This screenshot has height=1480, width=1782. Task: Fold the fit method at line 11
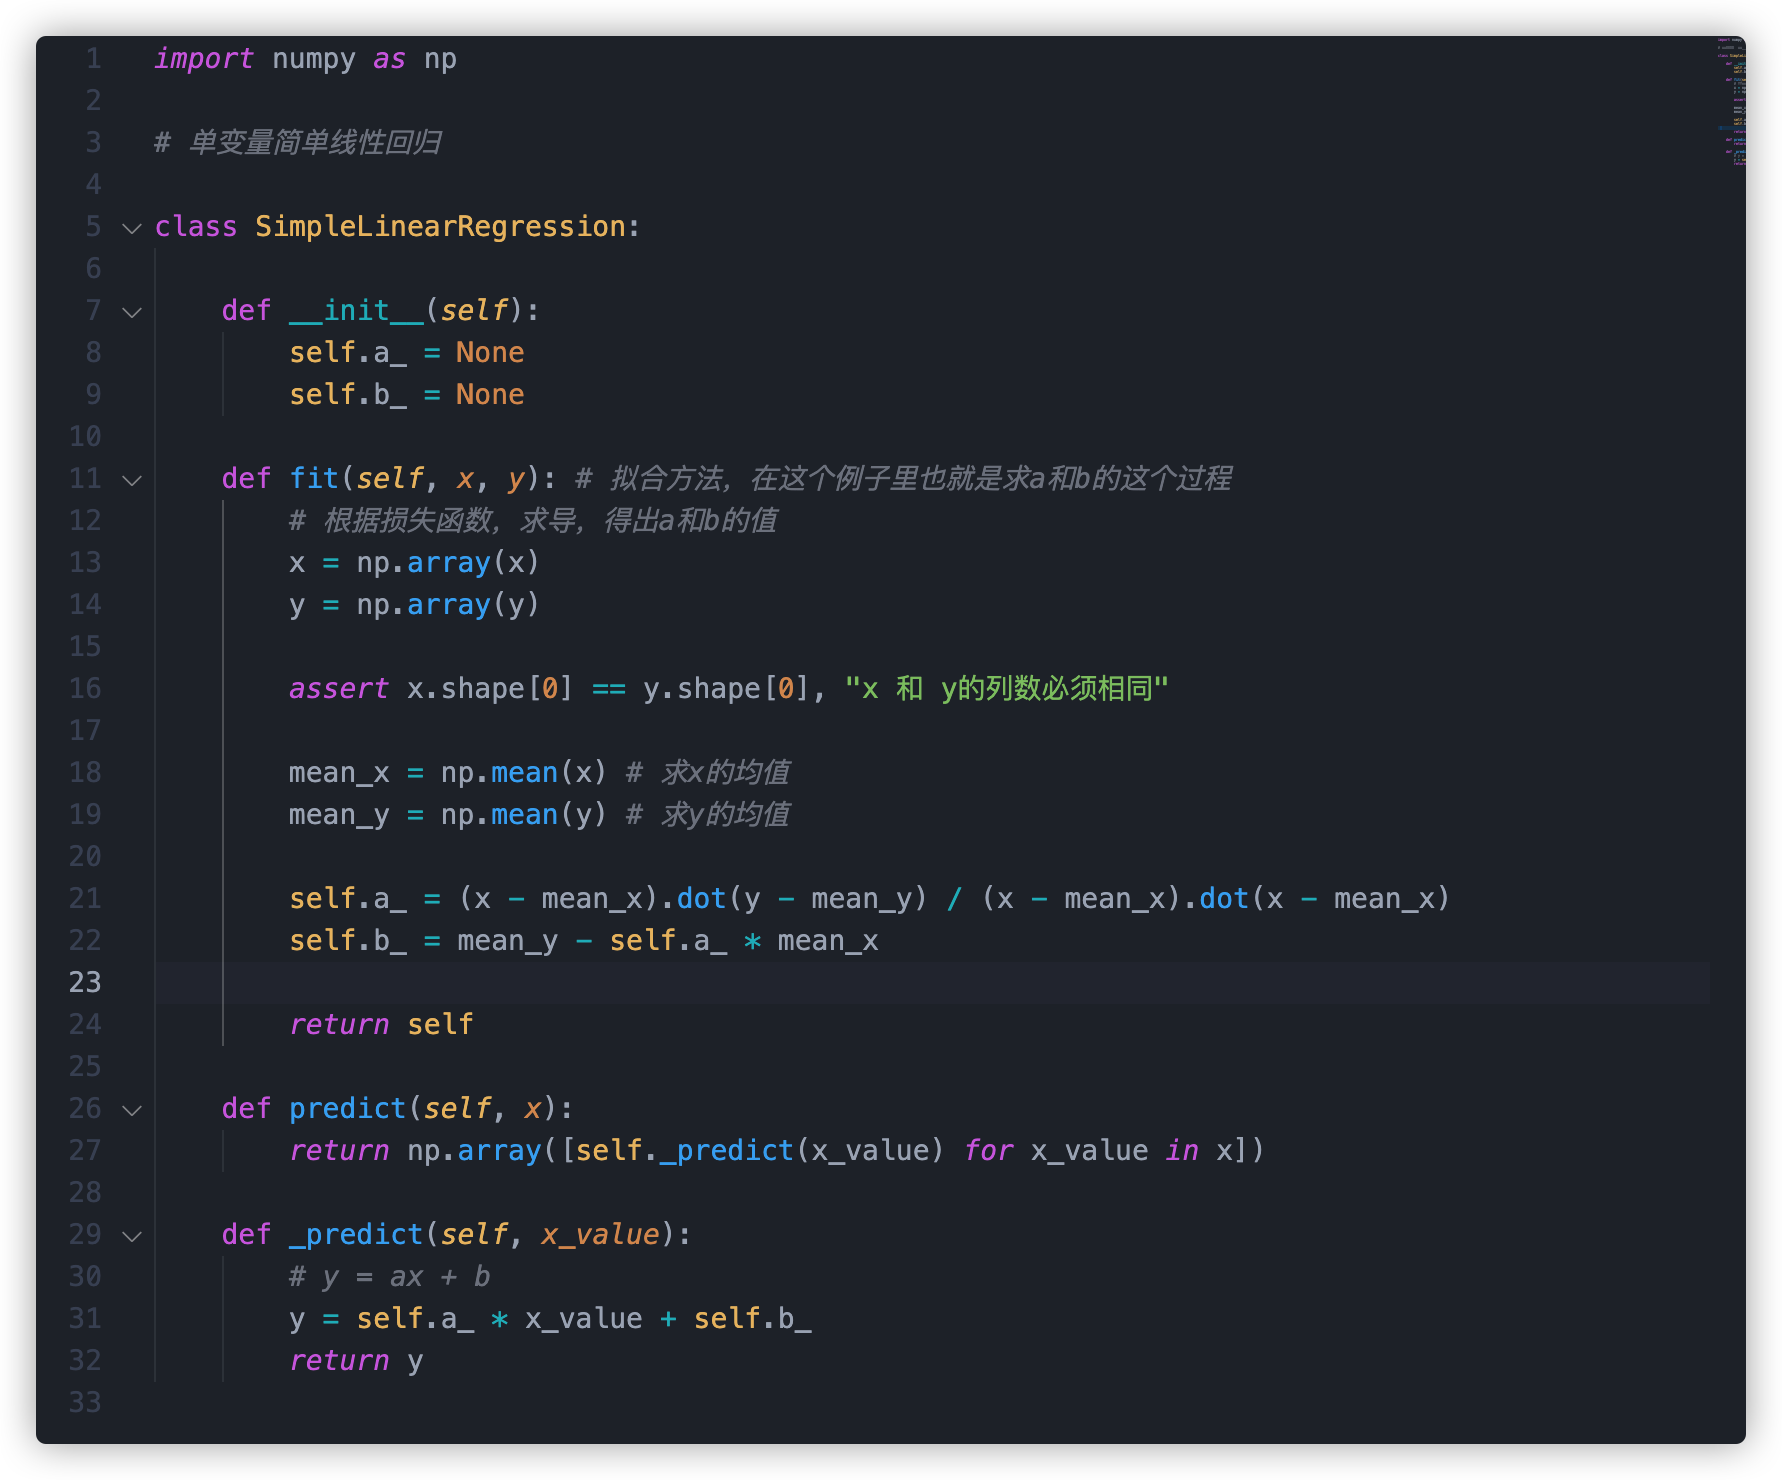pos(132,480)
